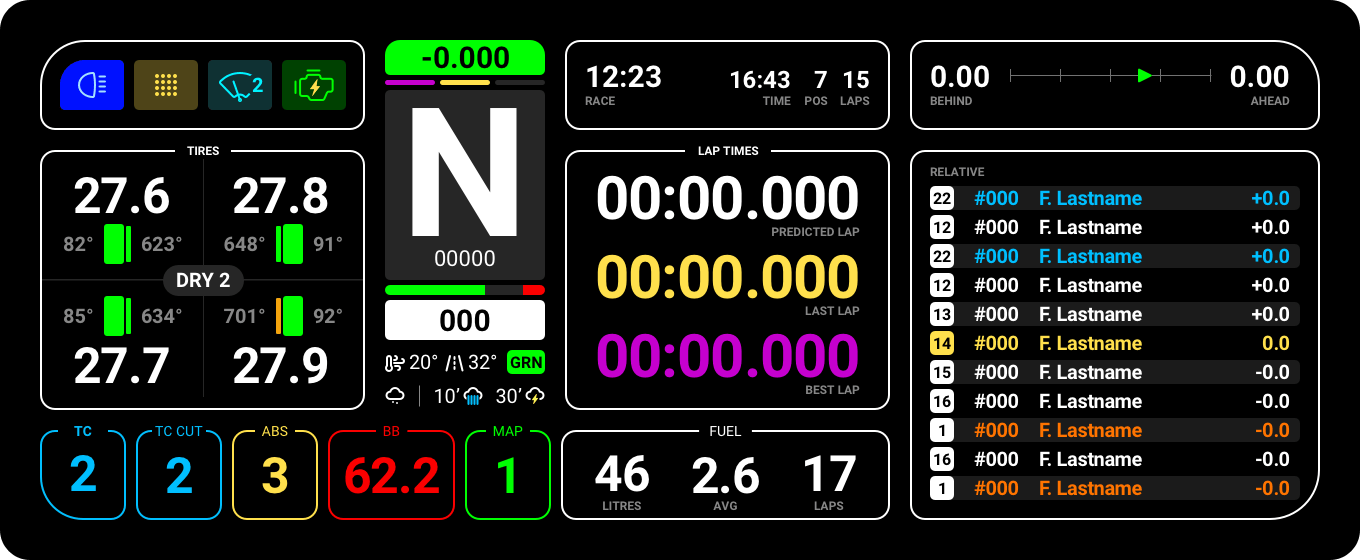1360x560 pixels.
Task: Click the green arrow on gap line
Action: click(x=1145, y=75)
